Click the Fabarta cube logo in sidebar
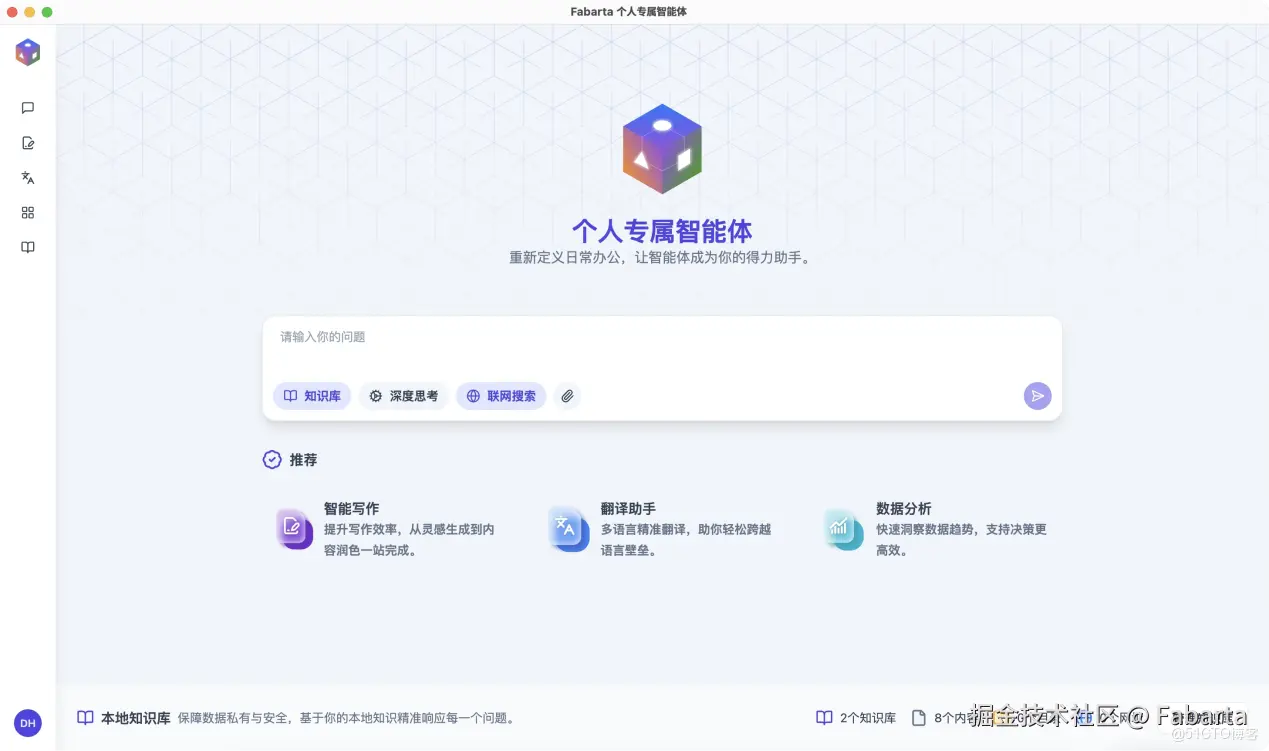 tap(27, 51)
